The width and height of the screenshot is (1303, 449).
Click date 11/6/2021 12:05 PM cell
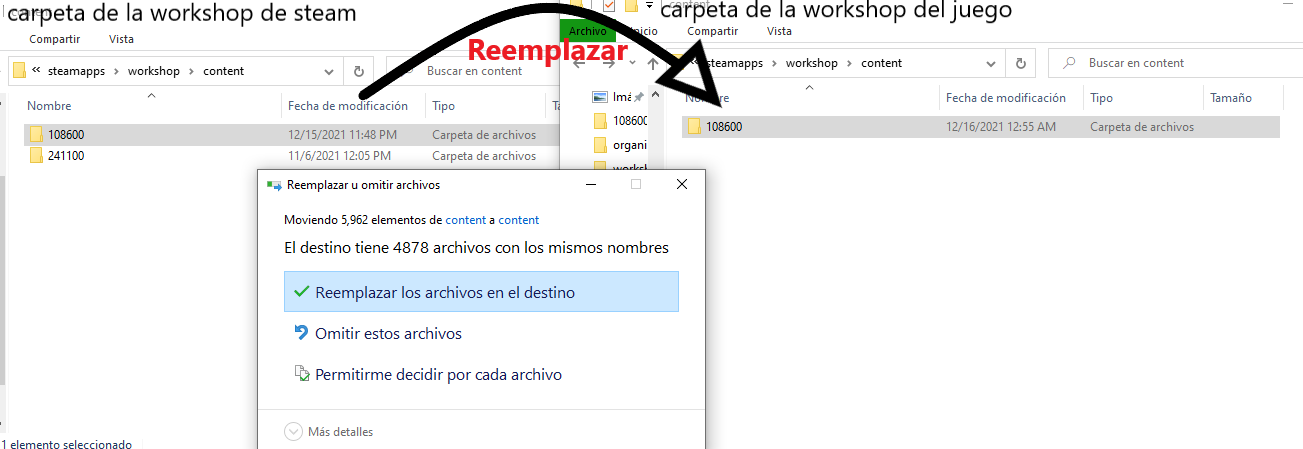tap(339, 156)
